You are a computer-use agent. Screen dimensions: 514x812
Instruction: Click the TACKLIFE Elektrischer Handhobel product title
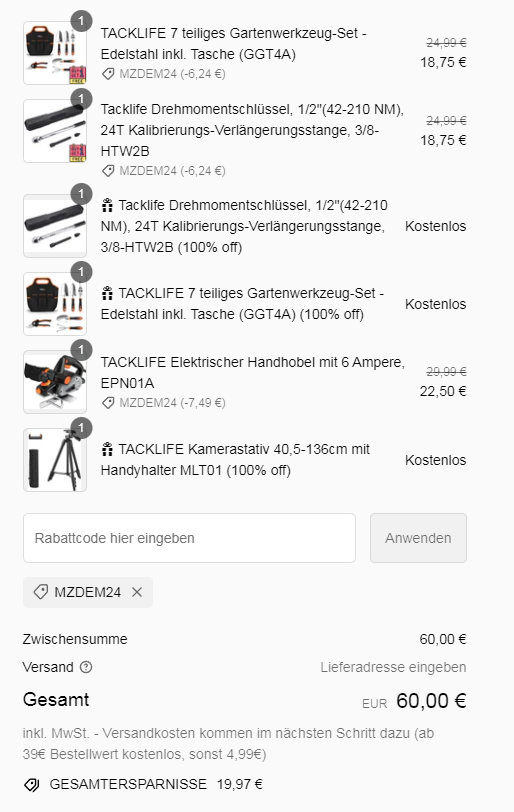click(x=253, y=372)
